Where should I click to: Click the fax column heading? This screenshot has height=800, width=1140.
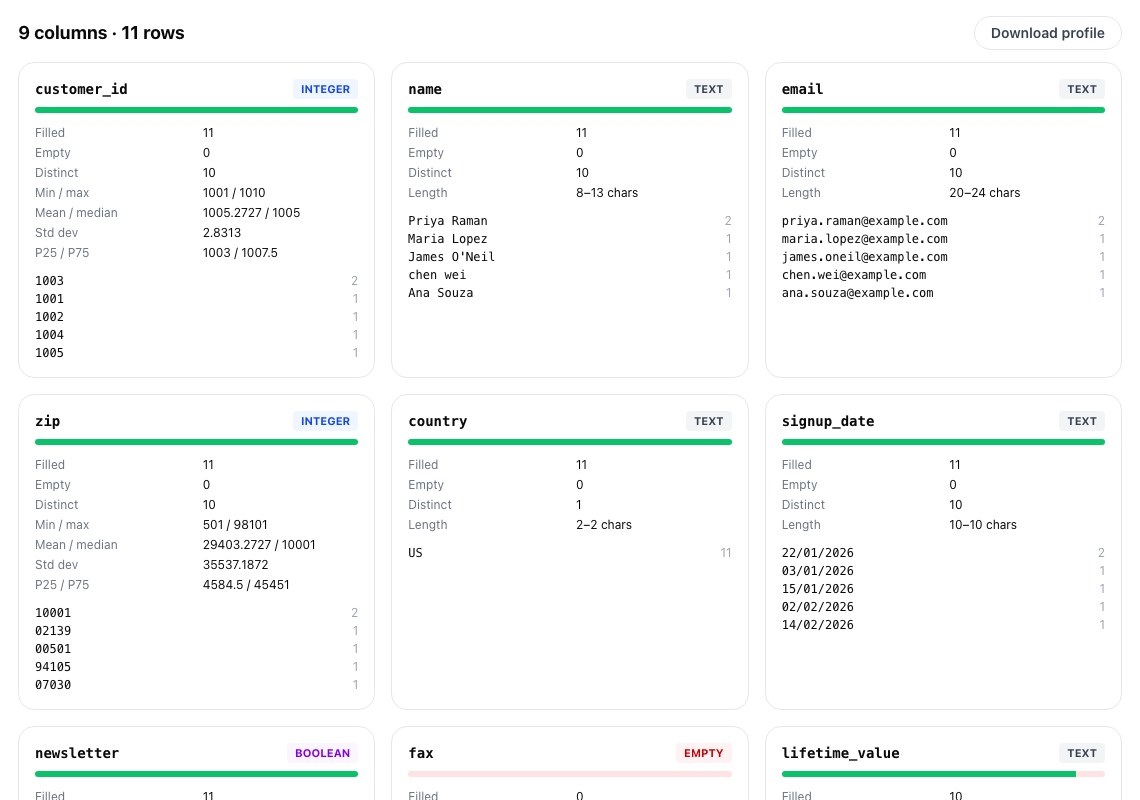(421, 753)
